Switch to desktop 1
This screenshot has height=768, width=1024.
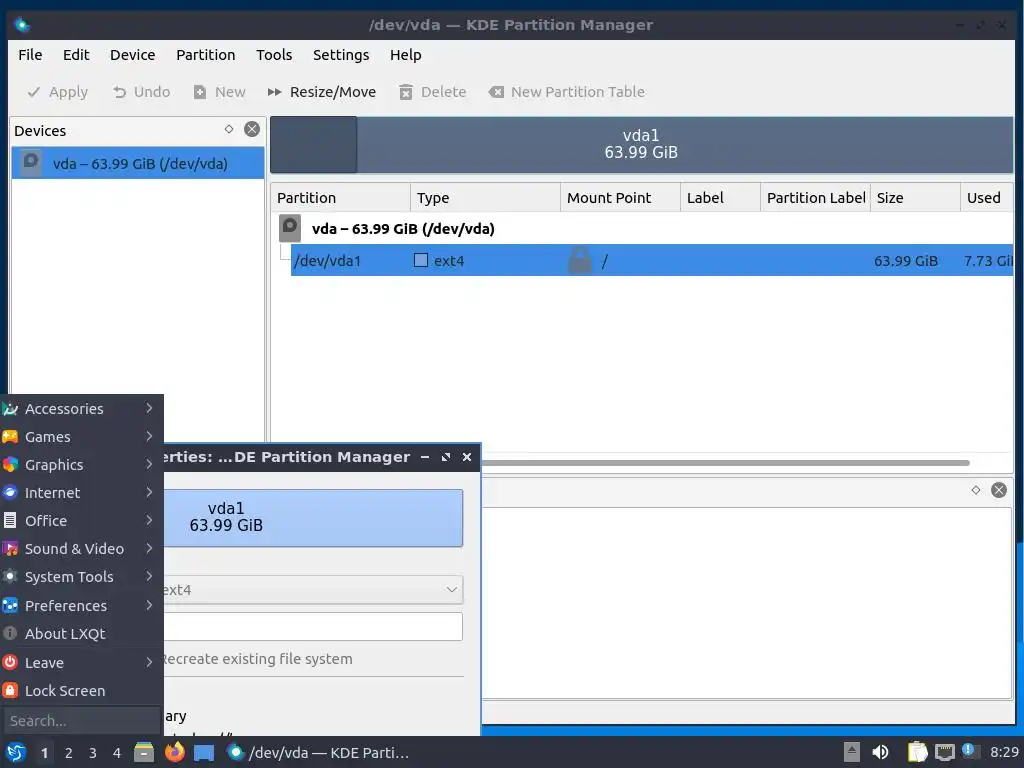44,753
